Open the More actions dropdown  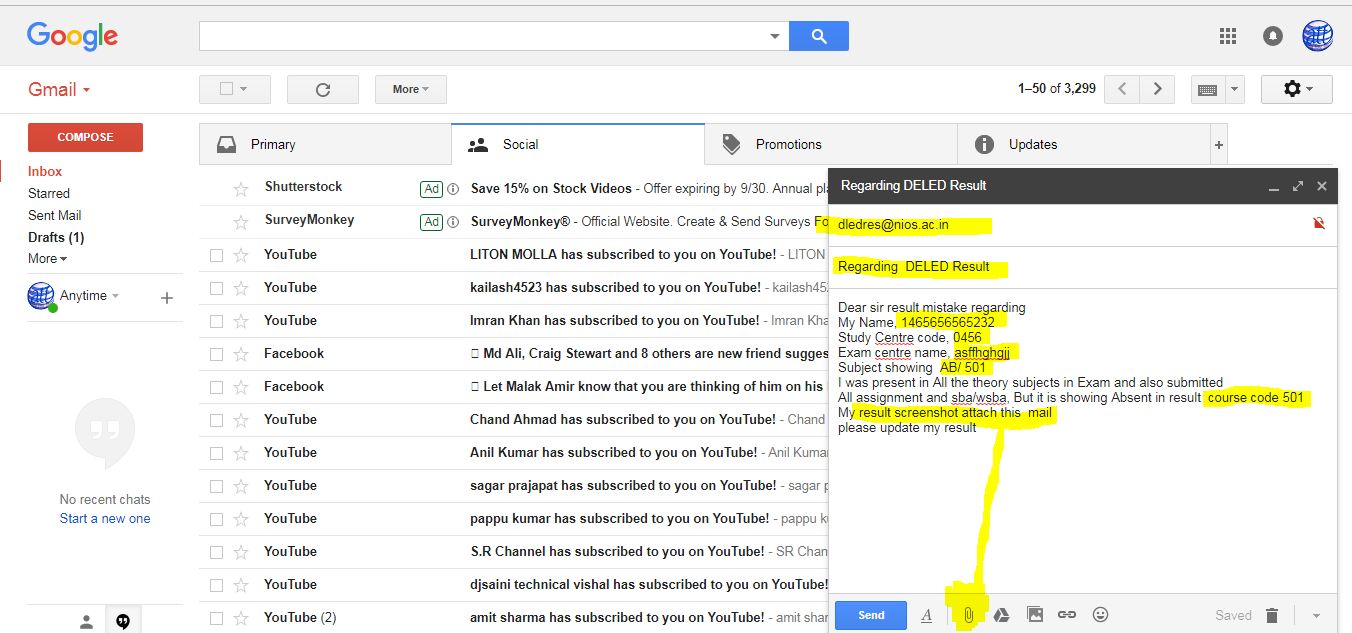410,89
